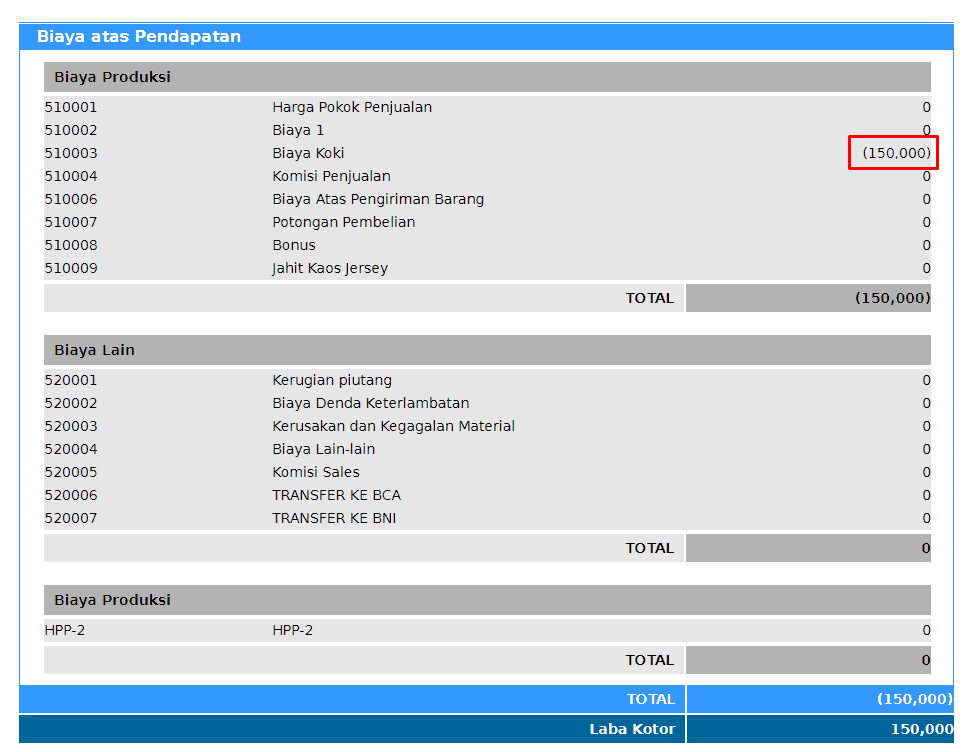Image resolution: width=976 pixels, height=752 pixels.
Task: Select Biaya Atas Pengiriman Barang row
Action: click(x=378, y=199)
